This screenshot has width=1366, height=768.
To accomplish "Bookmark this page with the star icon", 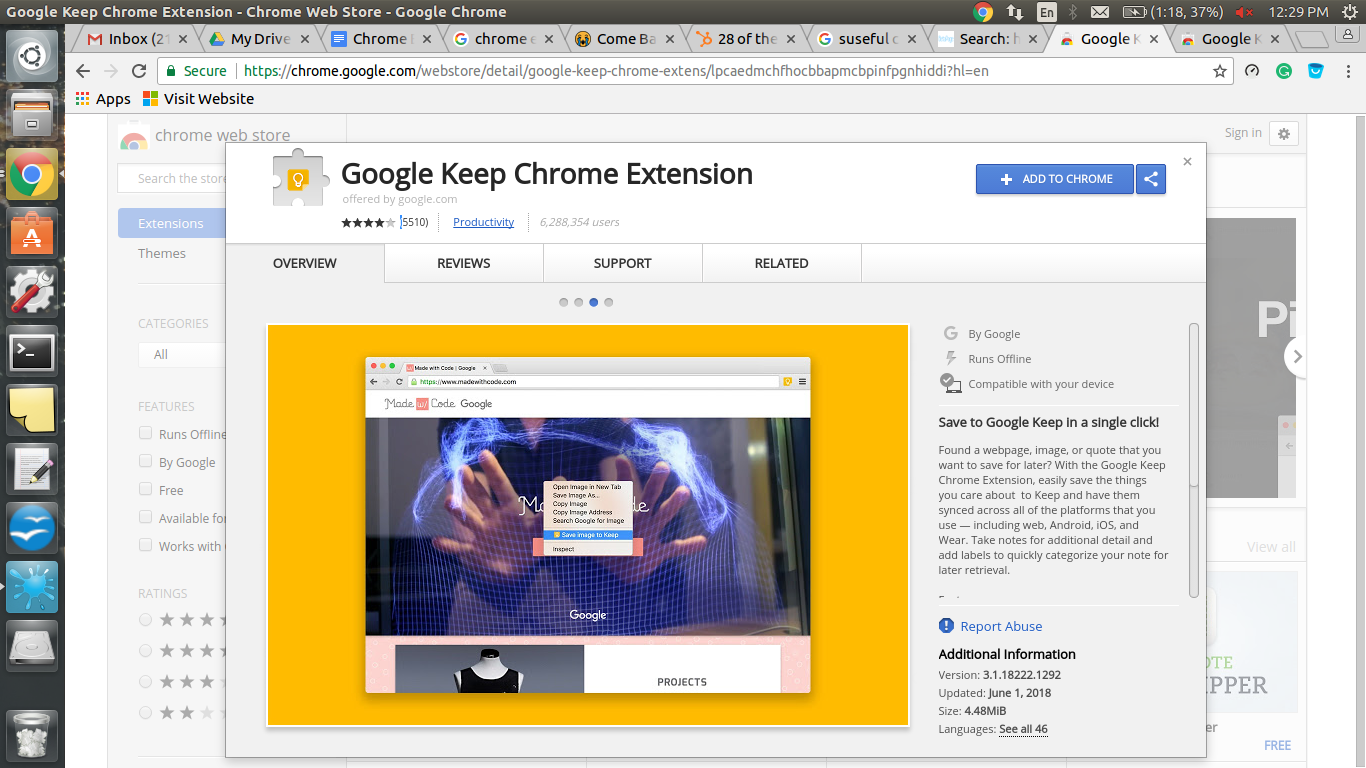I will 1221,71.
